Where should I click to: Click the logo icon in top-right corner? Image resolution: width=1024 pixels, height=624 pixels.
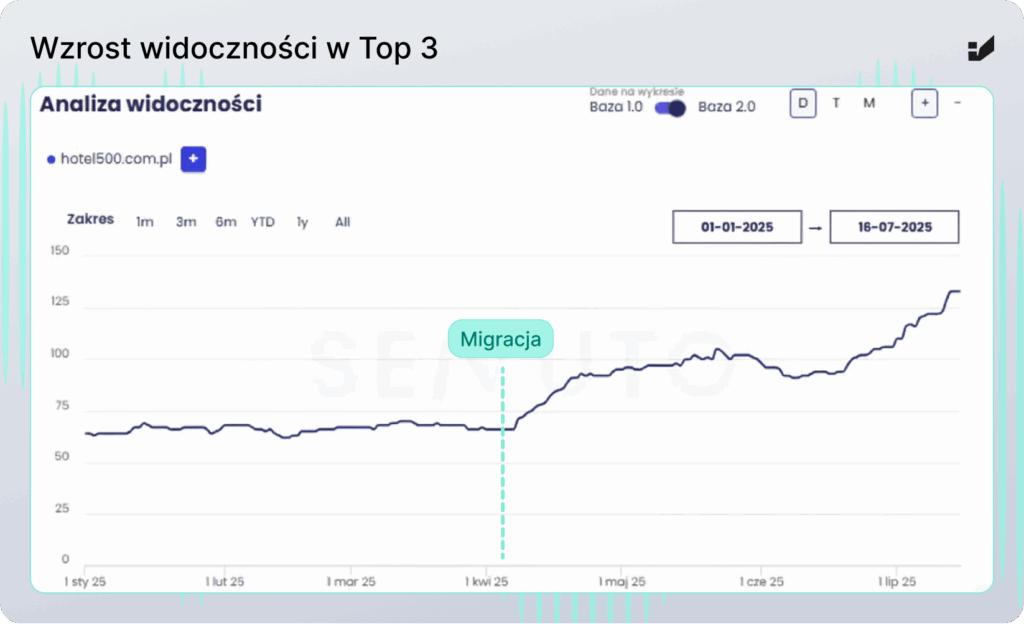[x=980, y=48]
